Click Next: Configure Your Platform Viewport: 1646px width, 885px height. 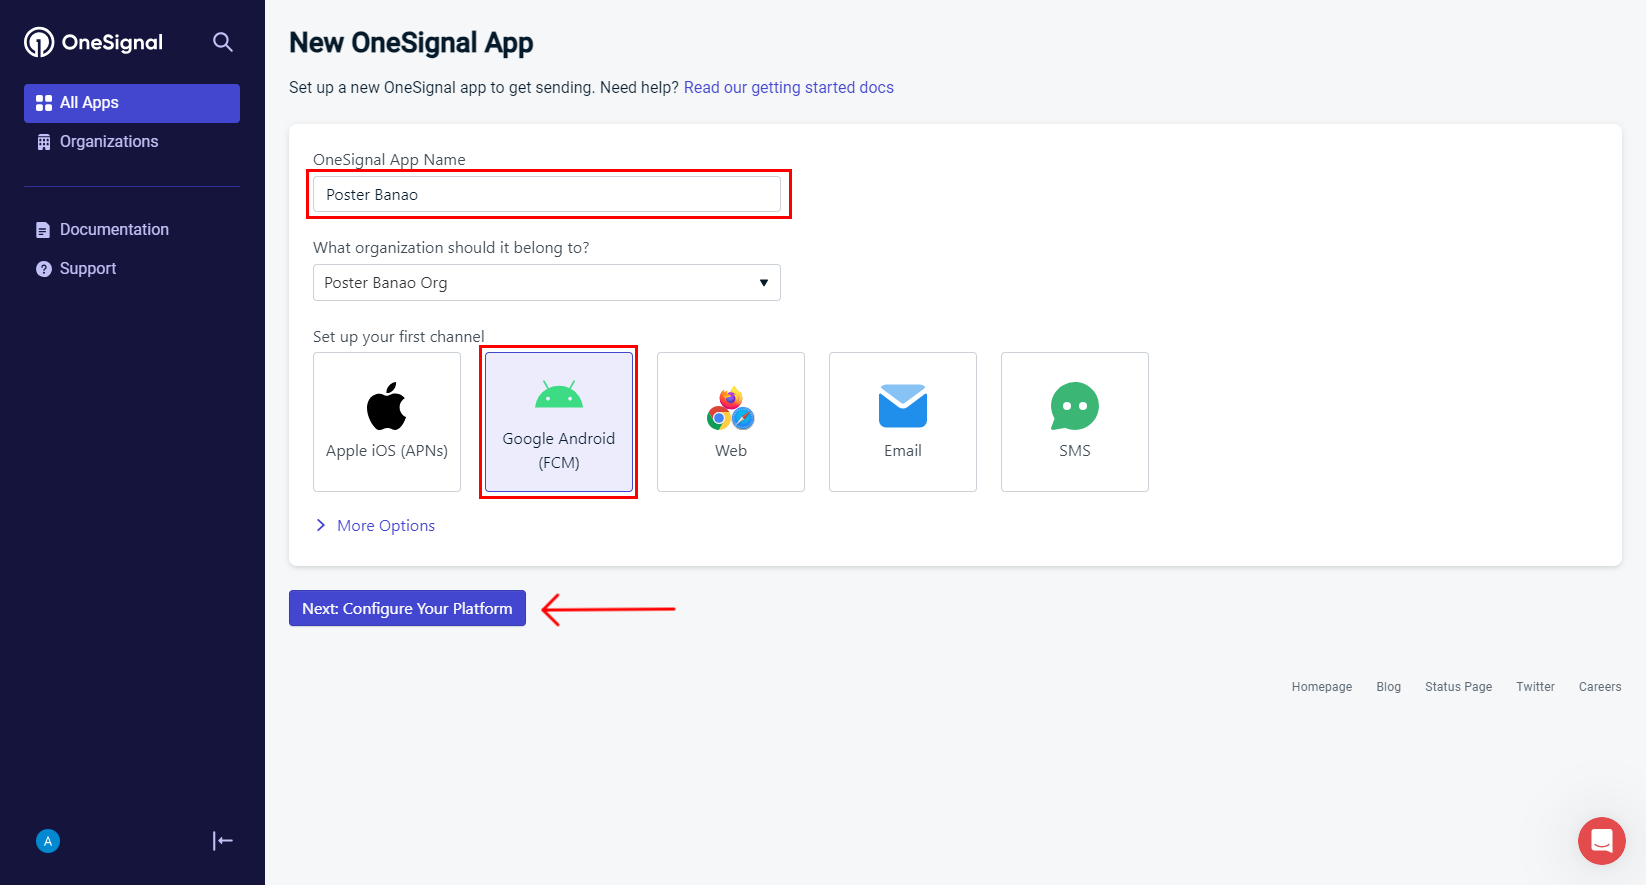point(407,608)
